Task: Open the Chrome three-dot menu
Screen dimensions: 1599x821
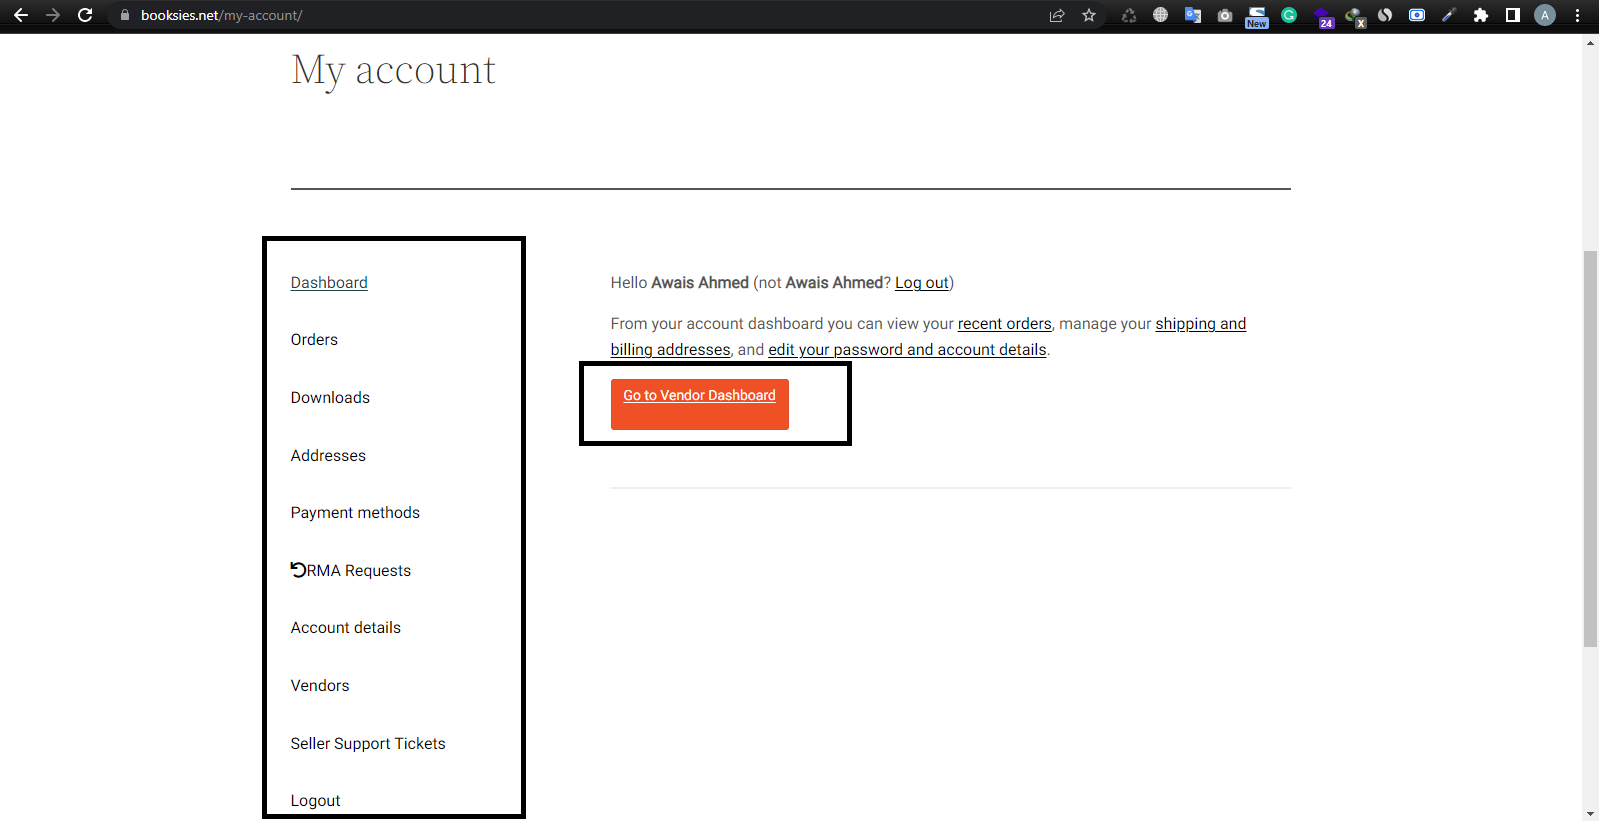Action: pos(1577,15)
